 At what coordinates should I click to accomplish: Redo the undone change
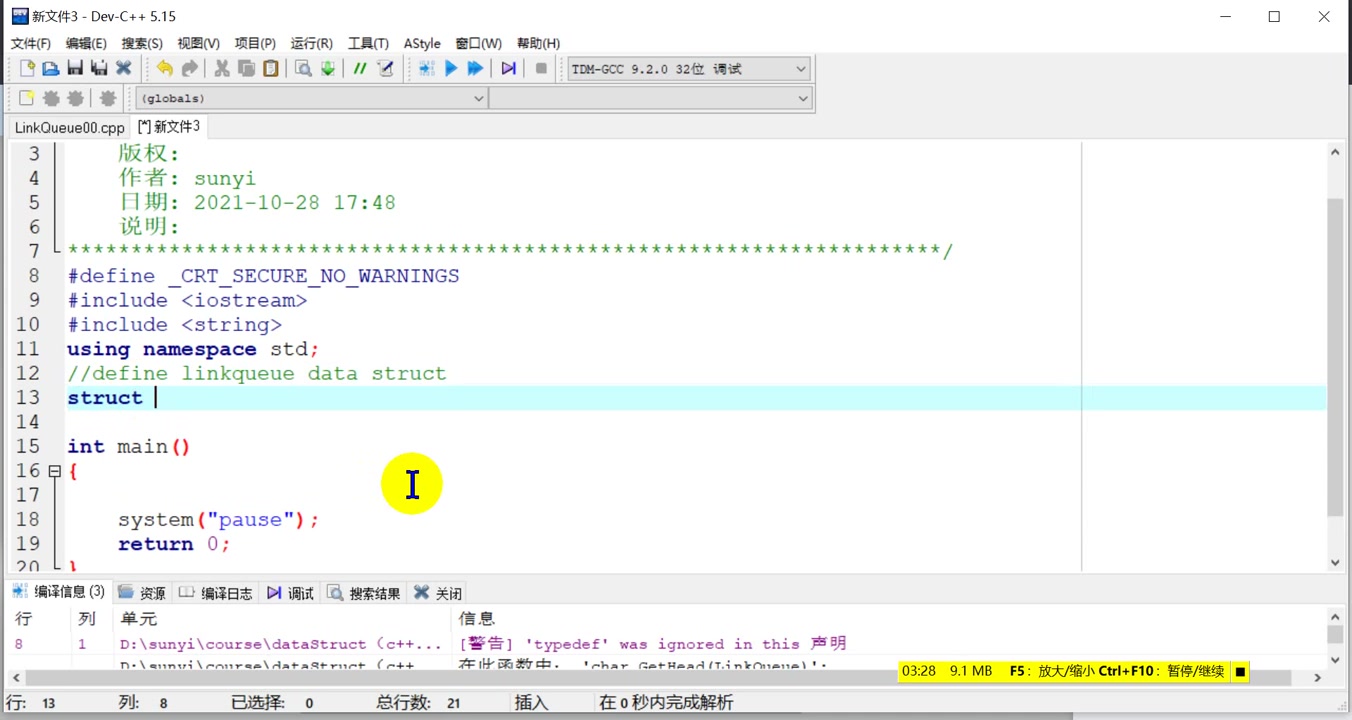(189, 68)
